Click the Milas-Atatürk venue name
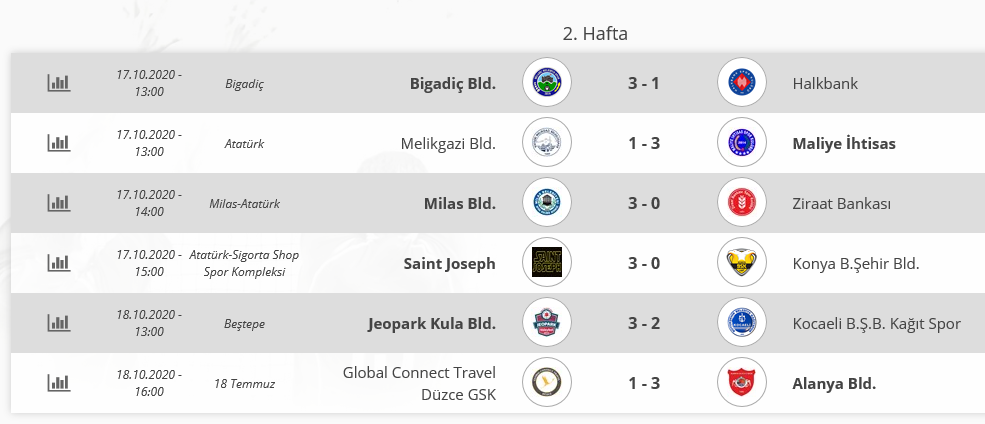This screenshot has height=424, width=985. 244,204
